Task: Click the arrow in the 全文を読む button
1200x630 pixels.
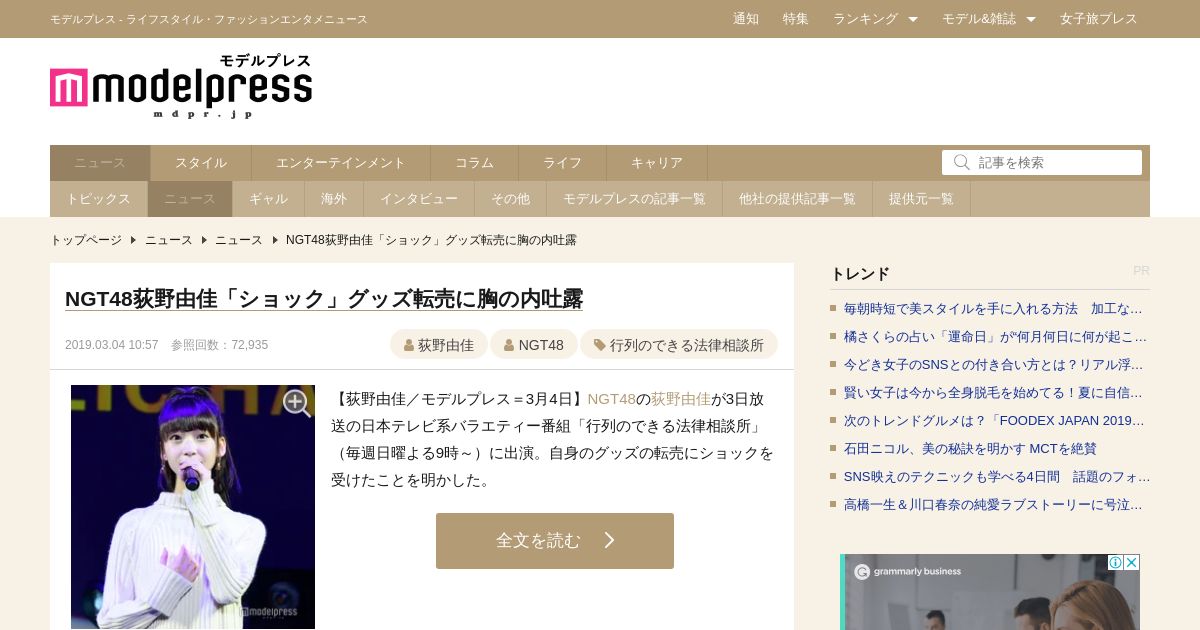Action: [609, 540]
